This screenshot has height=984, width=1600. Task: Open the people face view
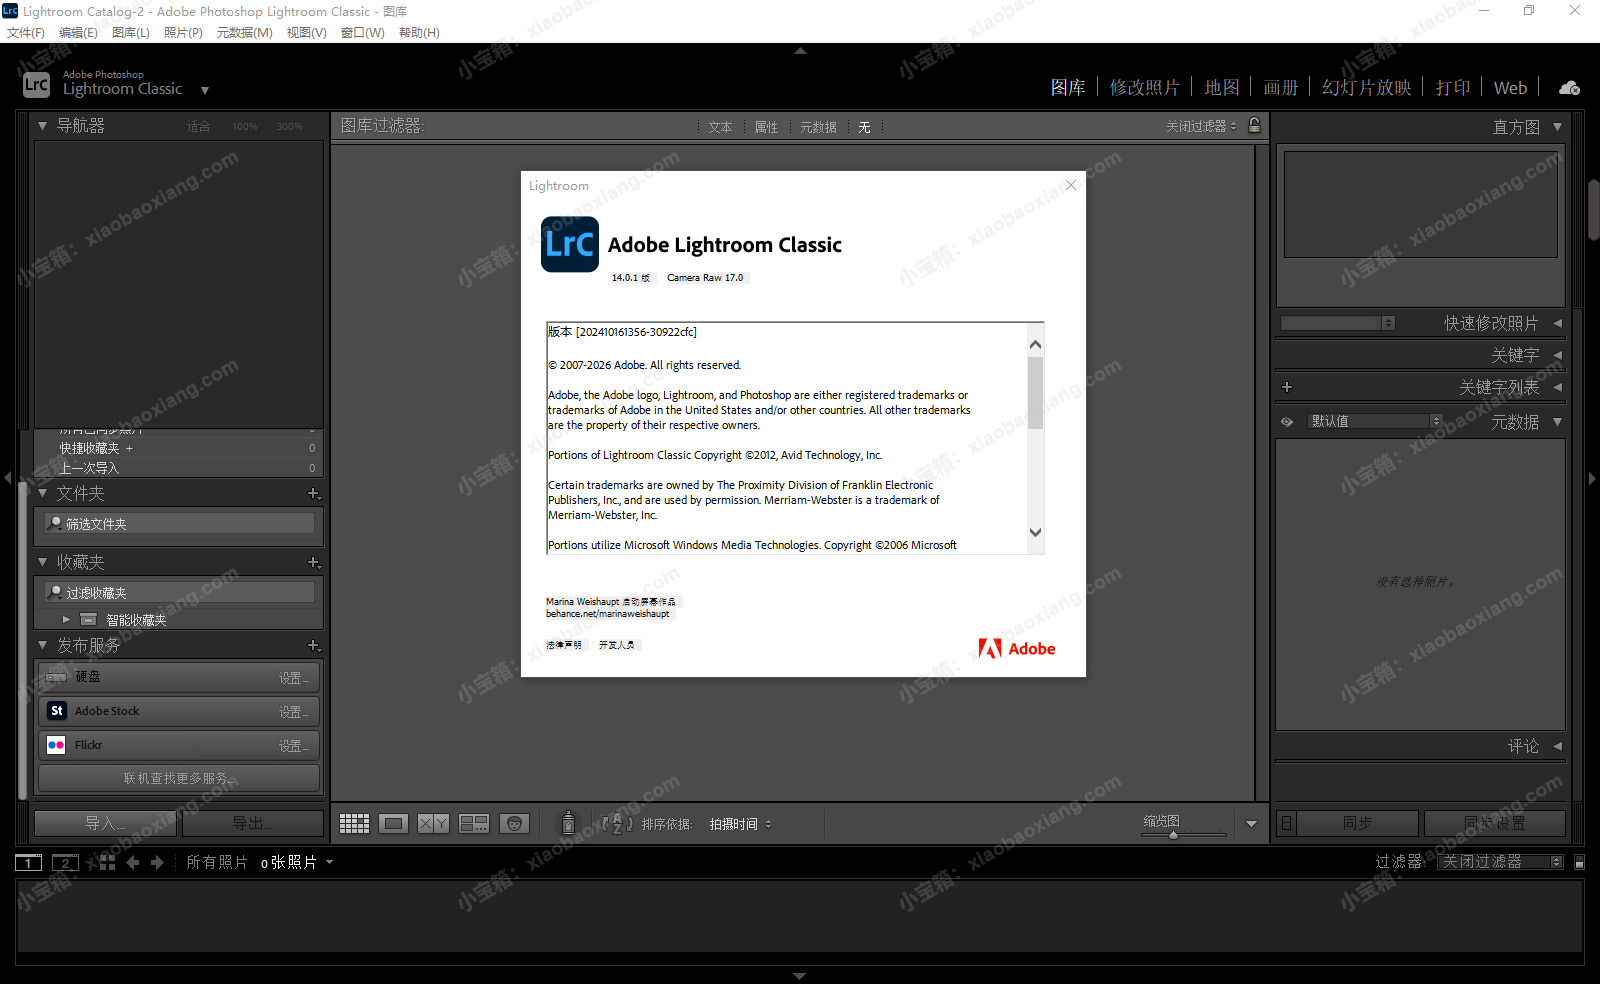[514, 823]
